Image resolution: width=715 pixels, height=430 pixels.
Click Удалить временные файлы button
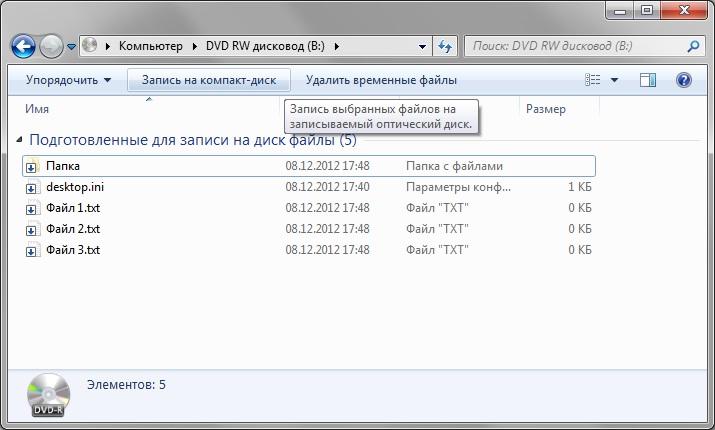click(381, 80)
